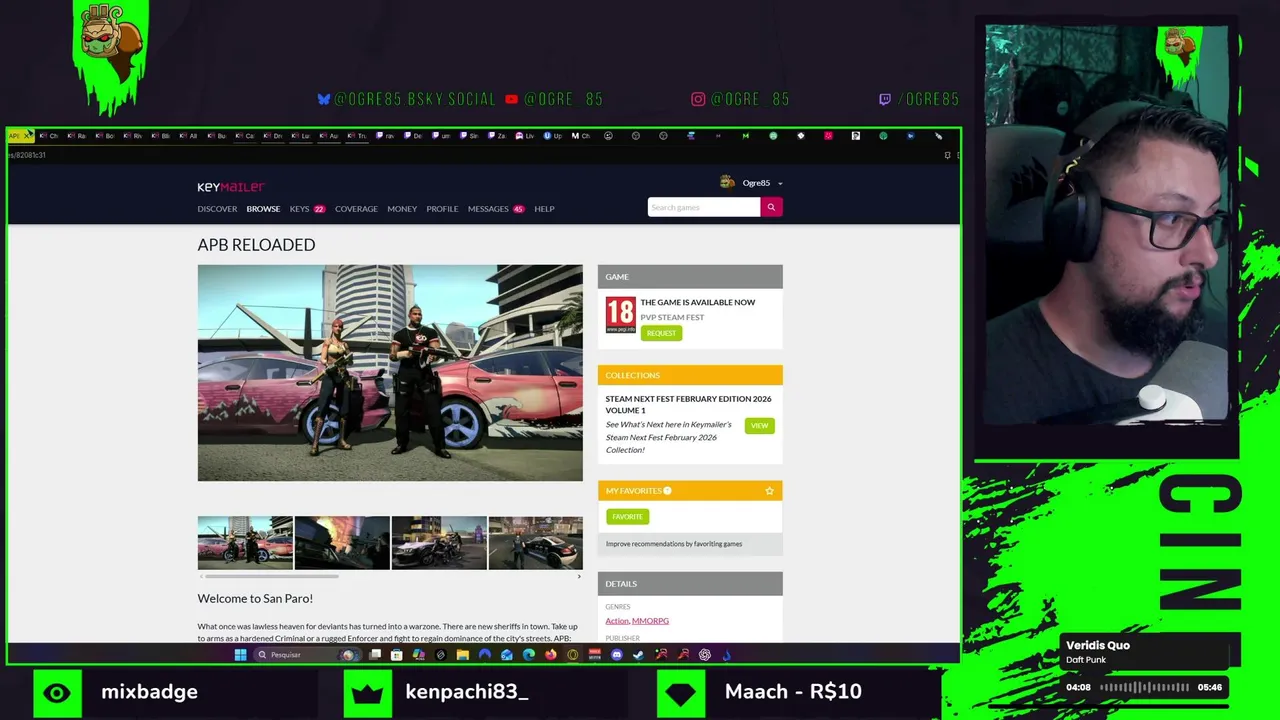The height and width of the screenshot is (720, 1280).
Task: Select first thumbnail with pink car and characters
Action: tap(245, 543)
